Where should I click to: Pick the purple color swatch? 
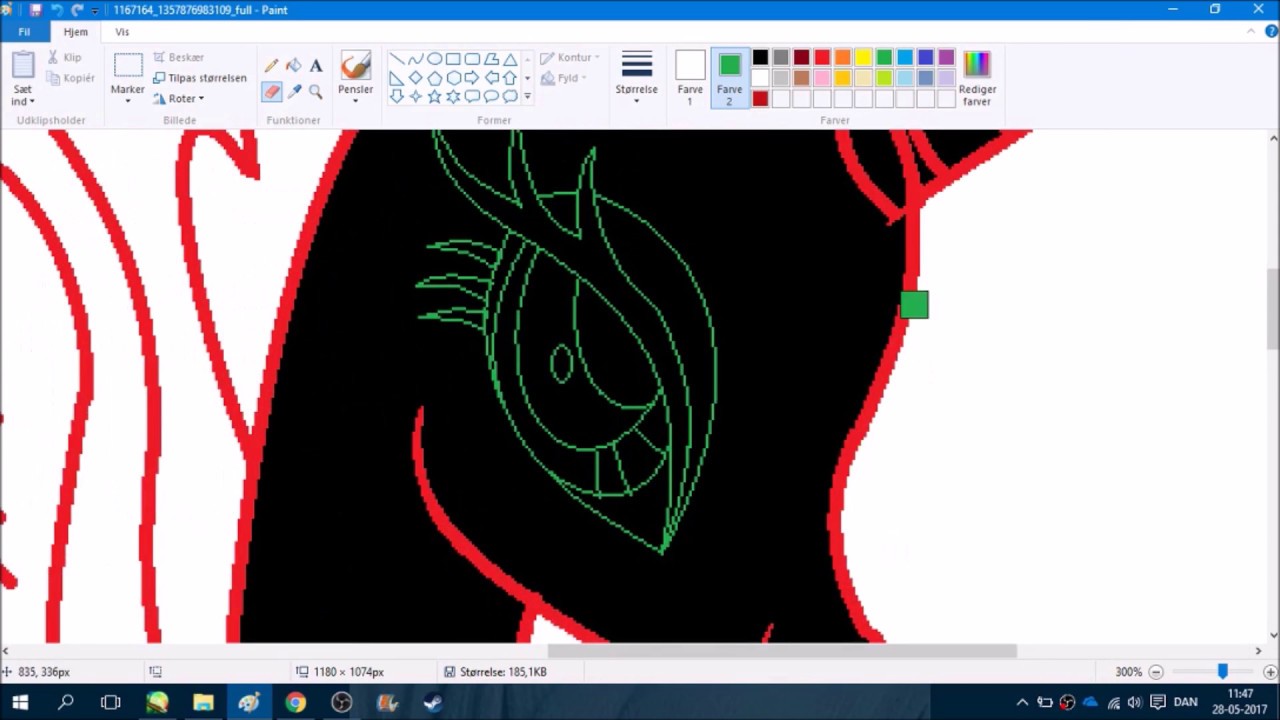tap(946, 58)
